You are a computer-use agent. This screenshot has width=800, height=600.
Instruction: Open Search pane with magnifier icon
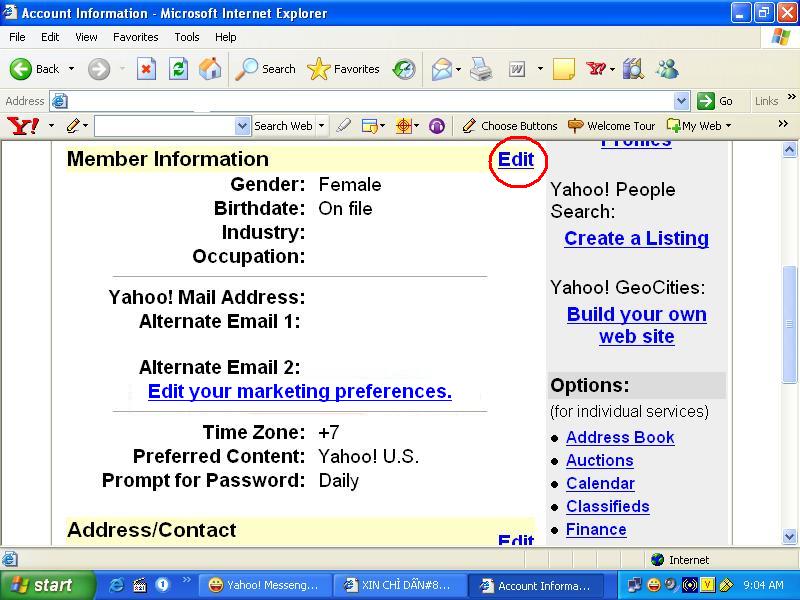[x=266, y=69]
